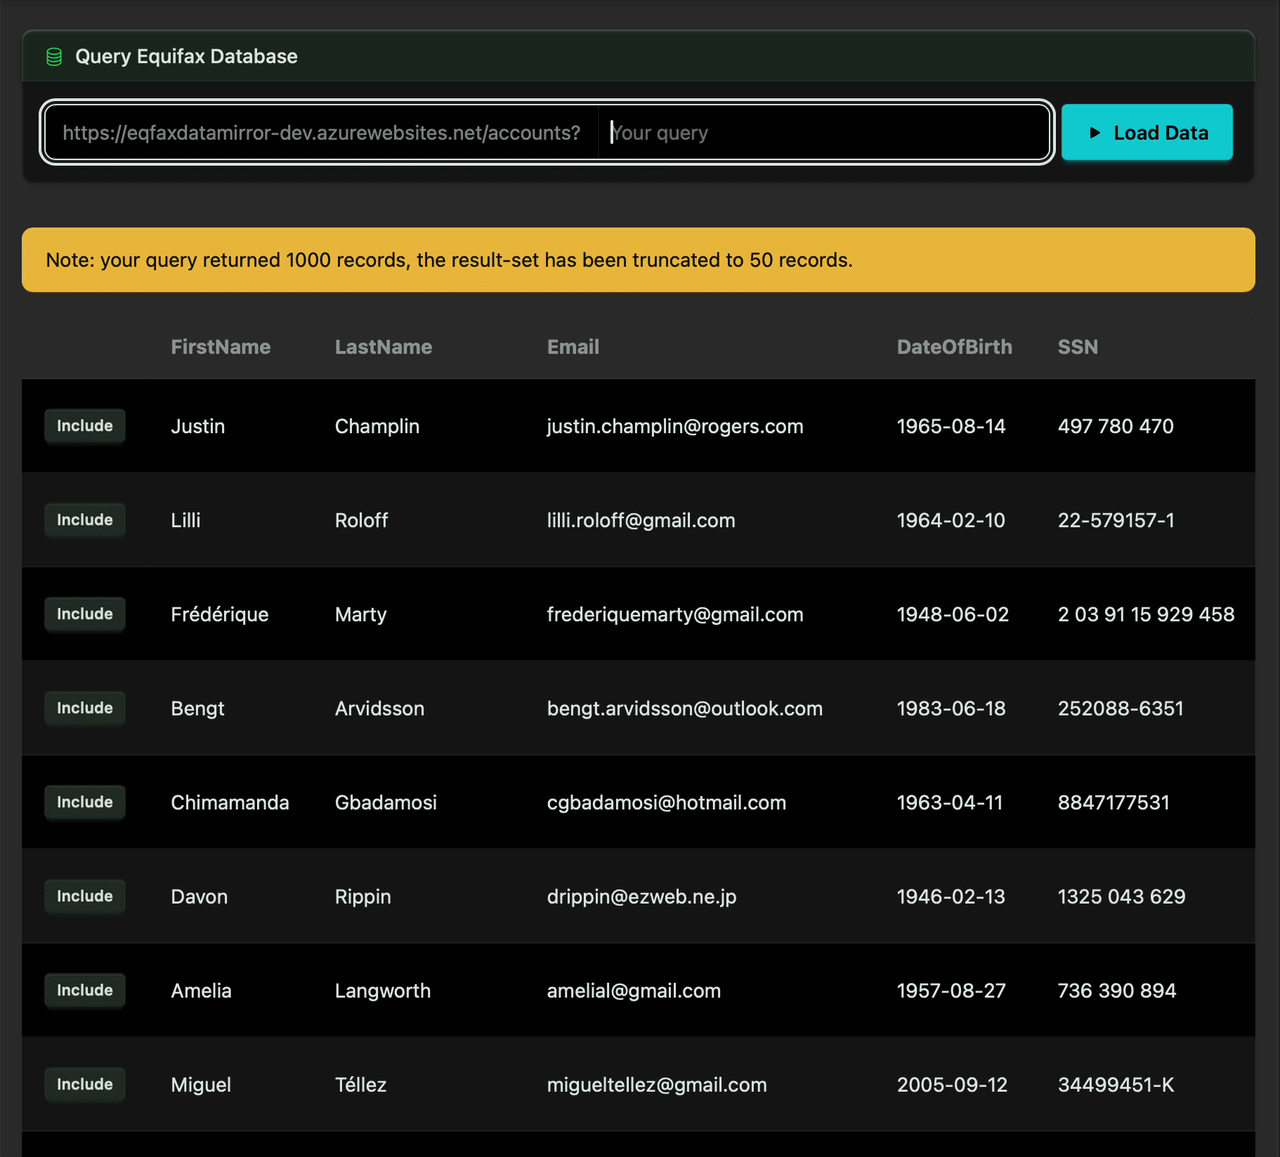Image resolution: width=1280 pixels, height=1157 pixels.
Task: Select email migueltellez@gmail.com
Action: (x=657, y=1084)
